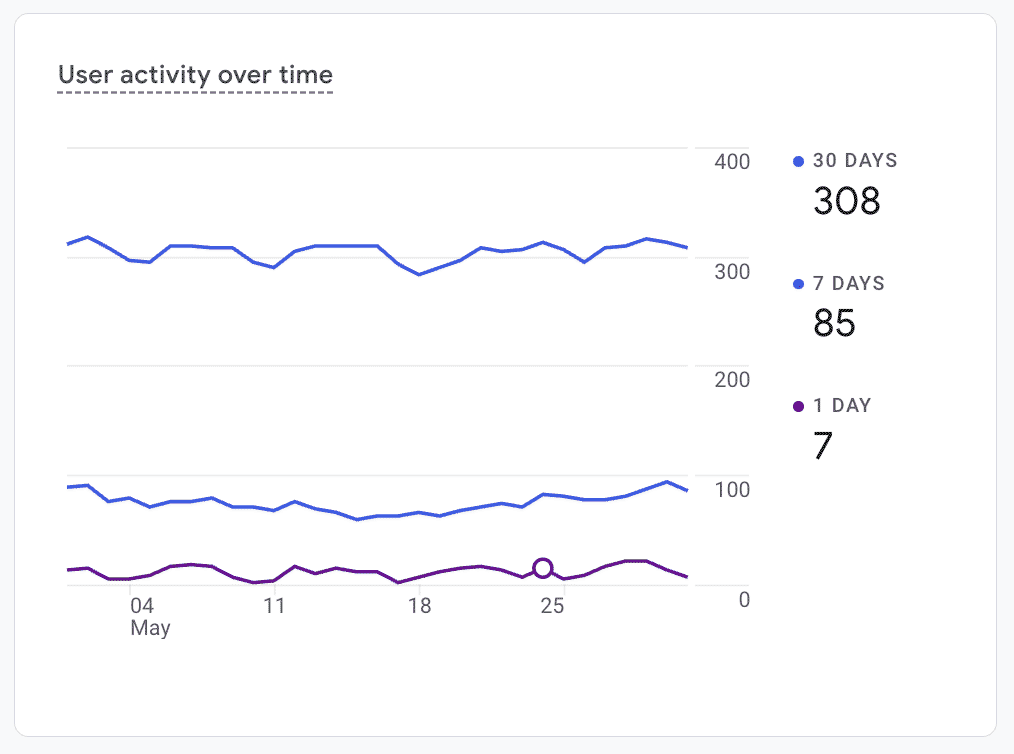
Task: Click the purple 1 DAY legend dot
Action: (x=798, y=406)
